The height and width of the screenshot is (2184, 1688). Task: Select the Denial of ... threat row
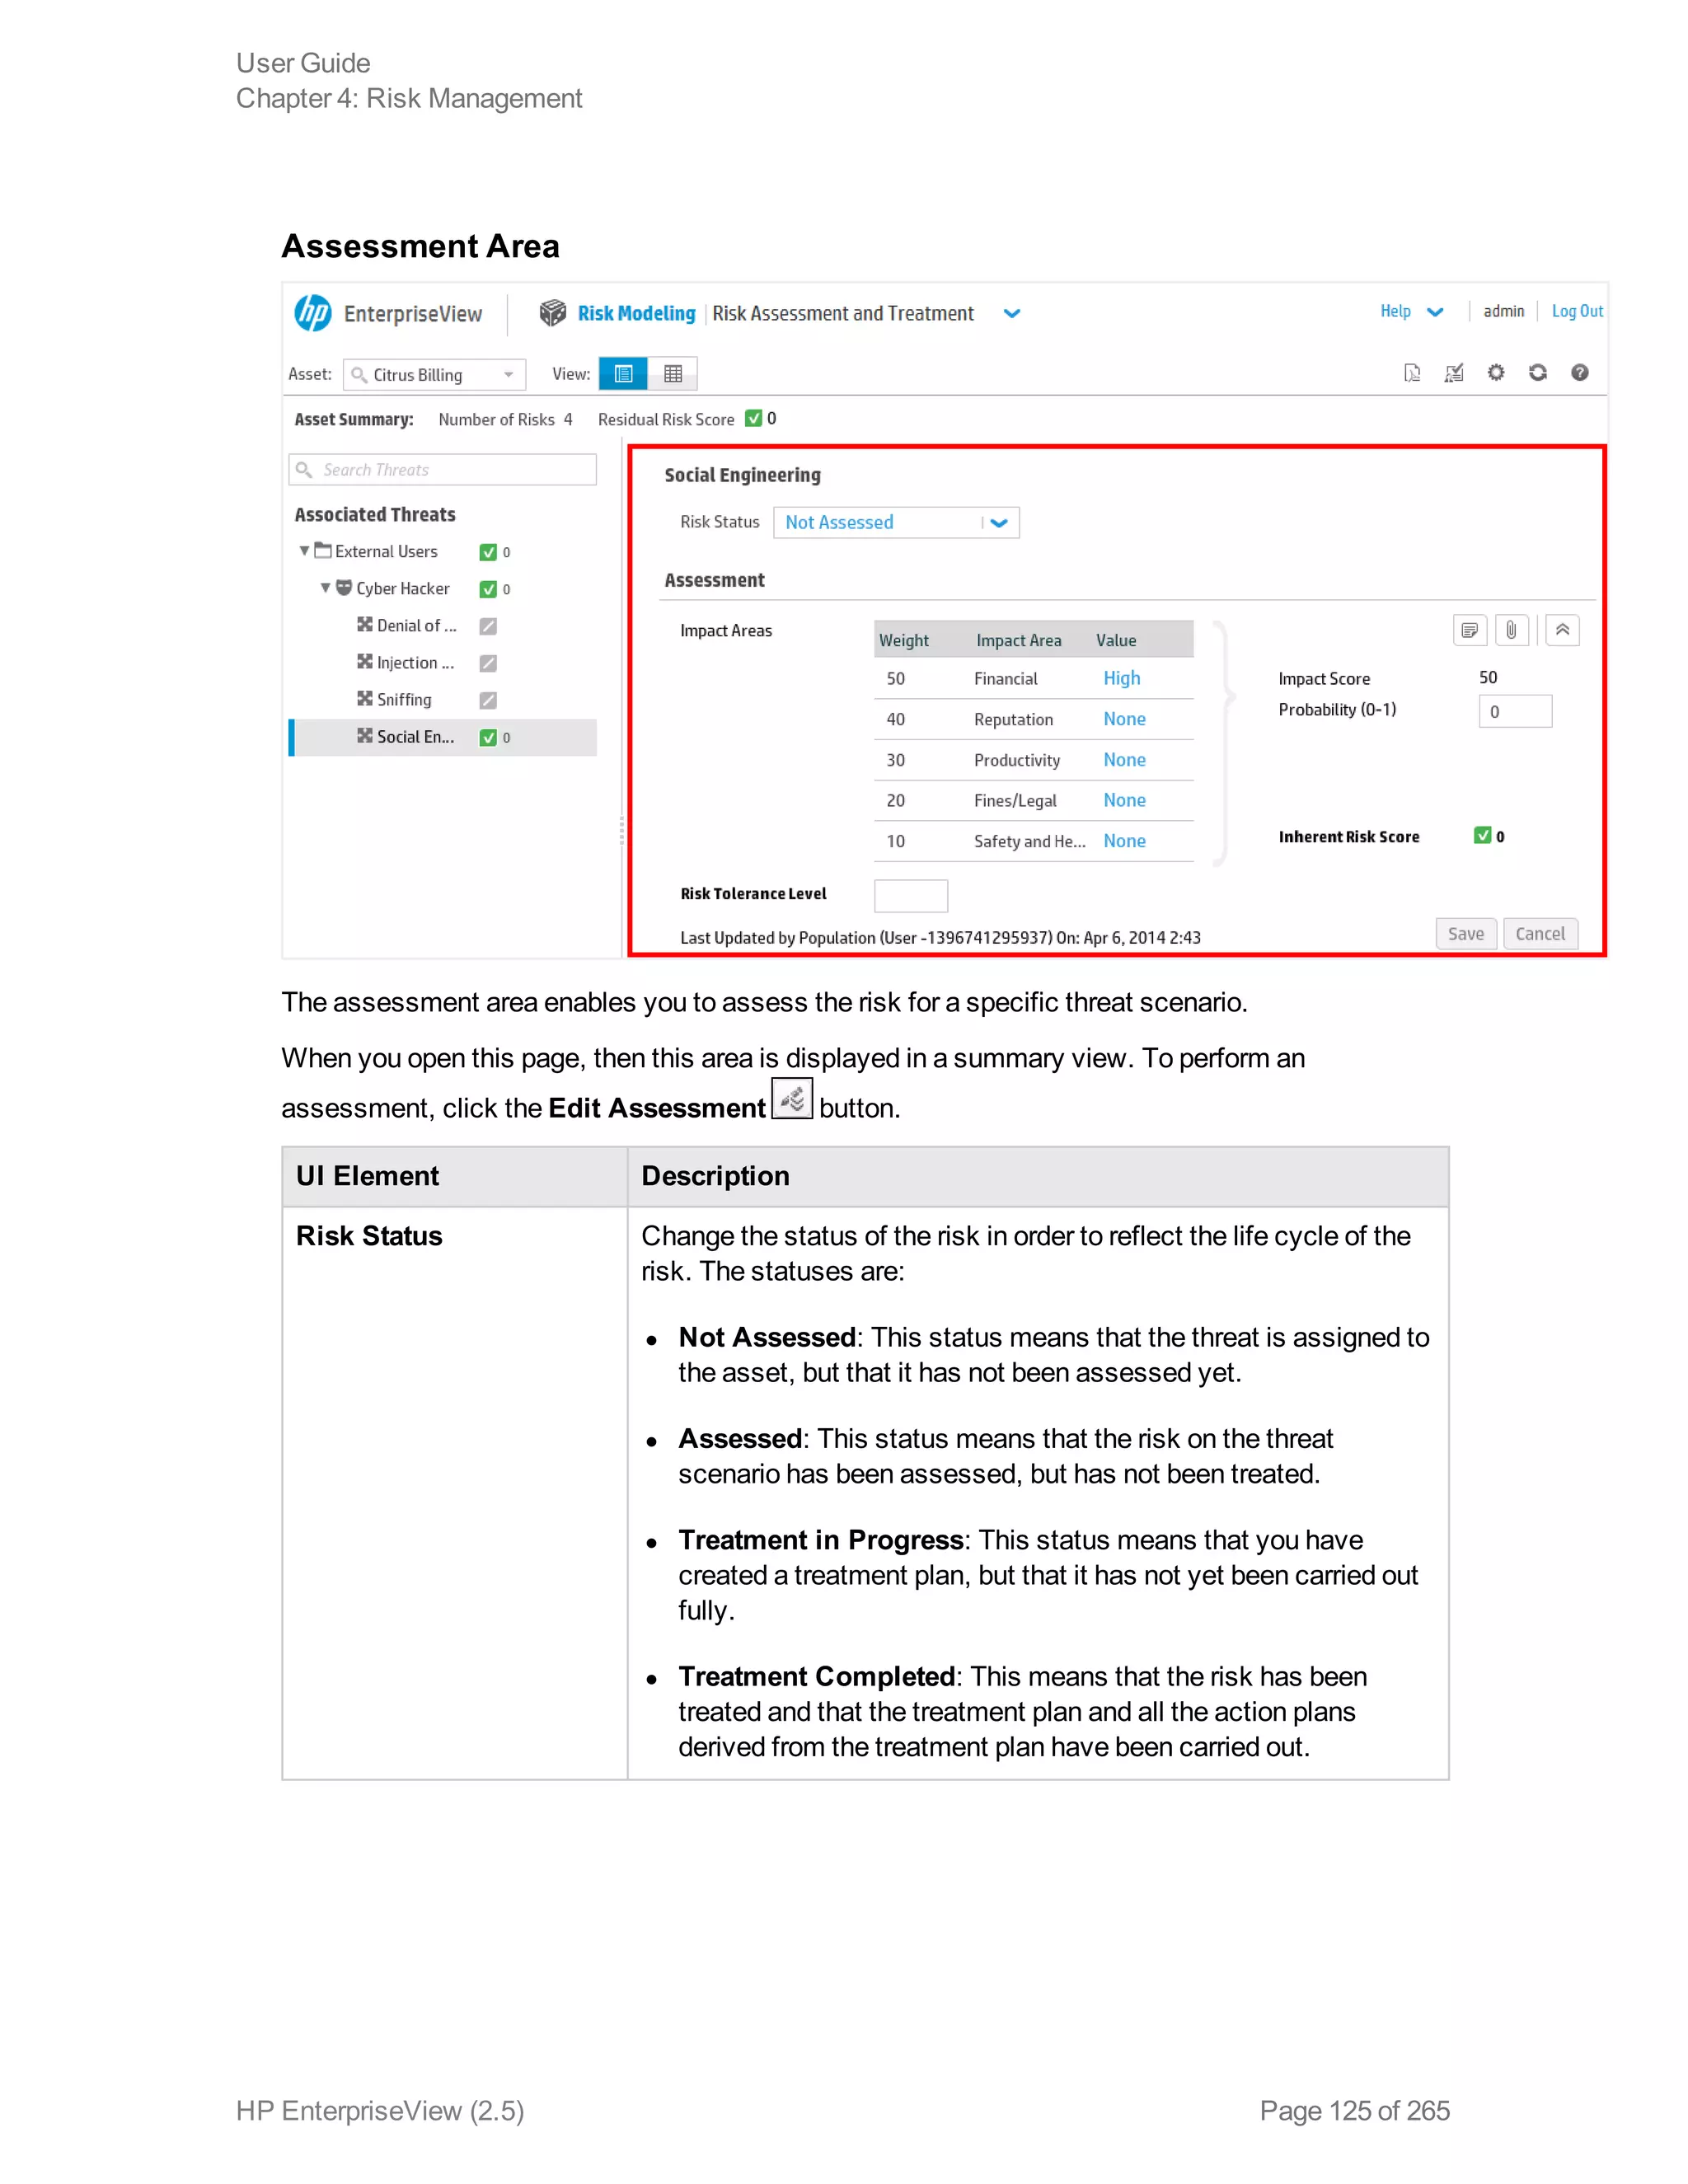tap(443, 626)
